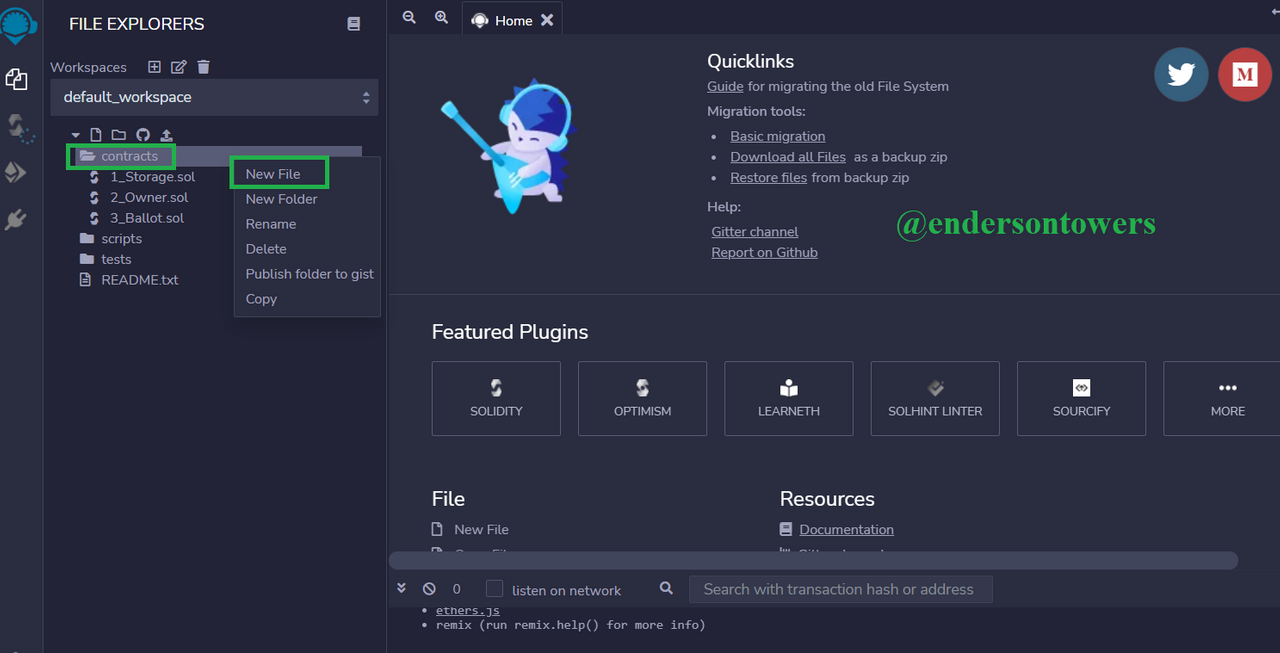
Task: Click New File in the File section
Action: coord(481,530)
